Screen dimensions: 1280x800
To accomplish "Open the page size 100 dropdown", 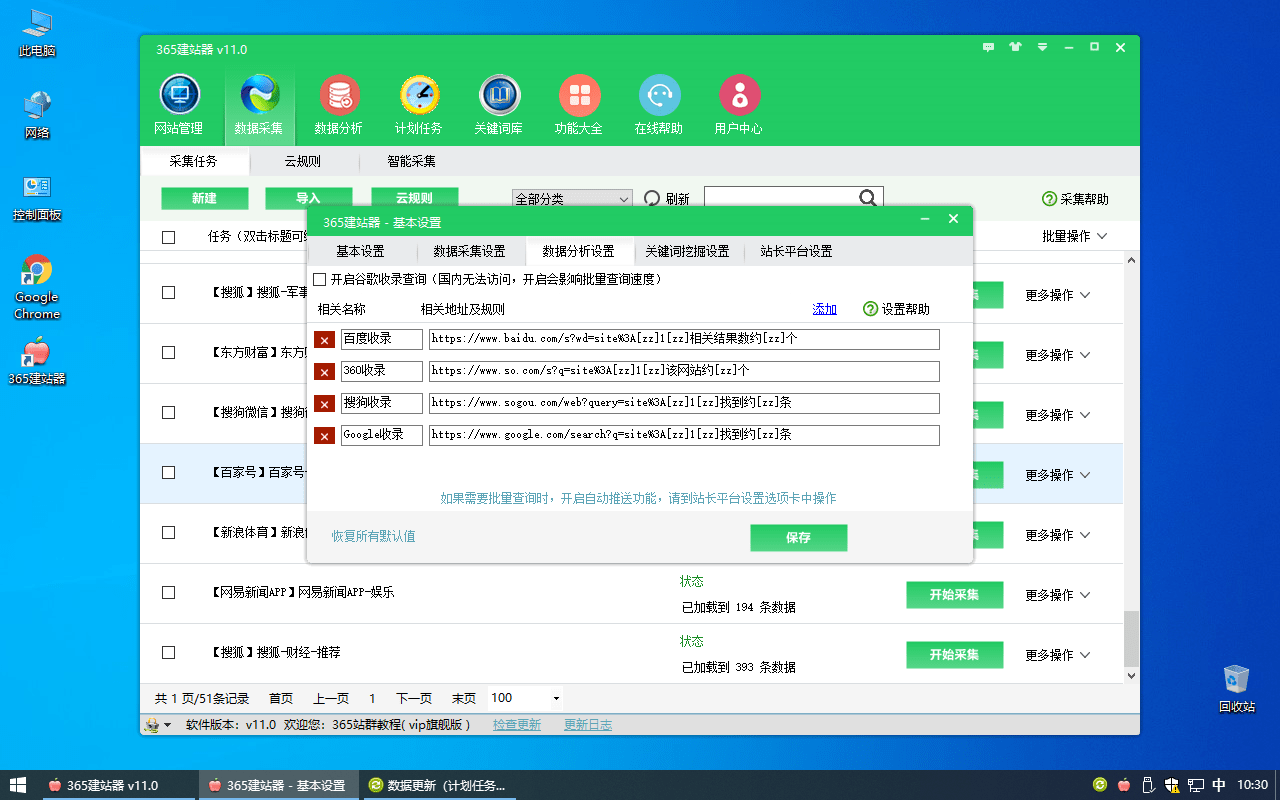I will 525,698.
